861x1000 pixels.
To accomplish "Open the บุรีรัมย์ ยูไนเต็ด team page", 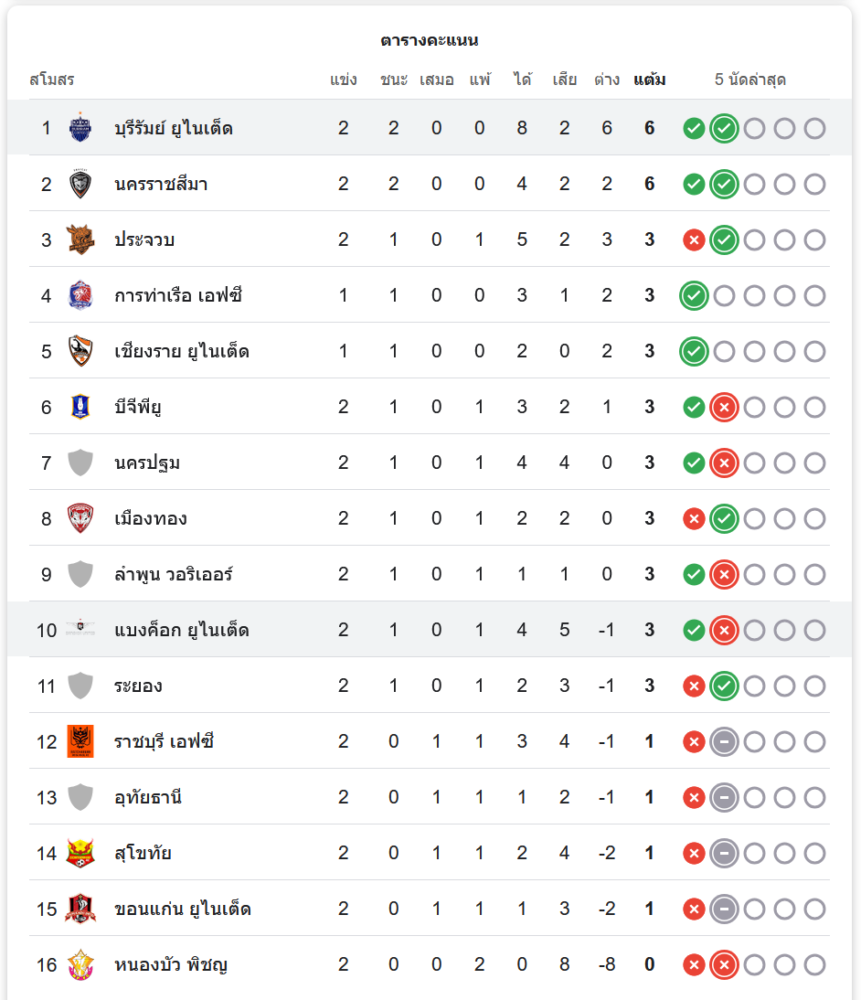I will pos(174,128).
